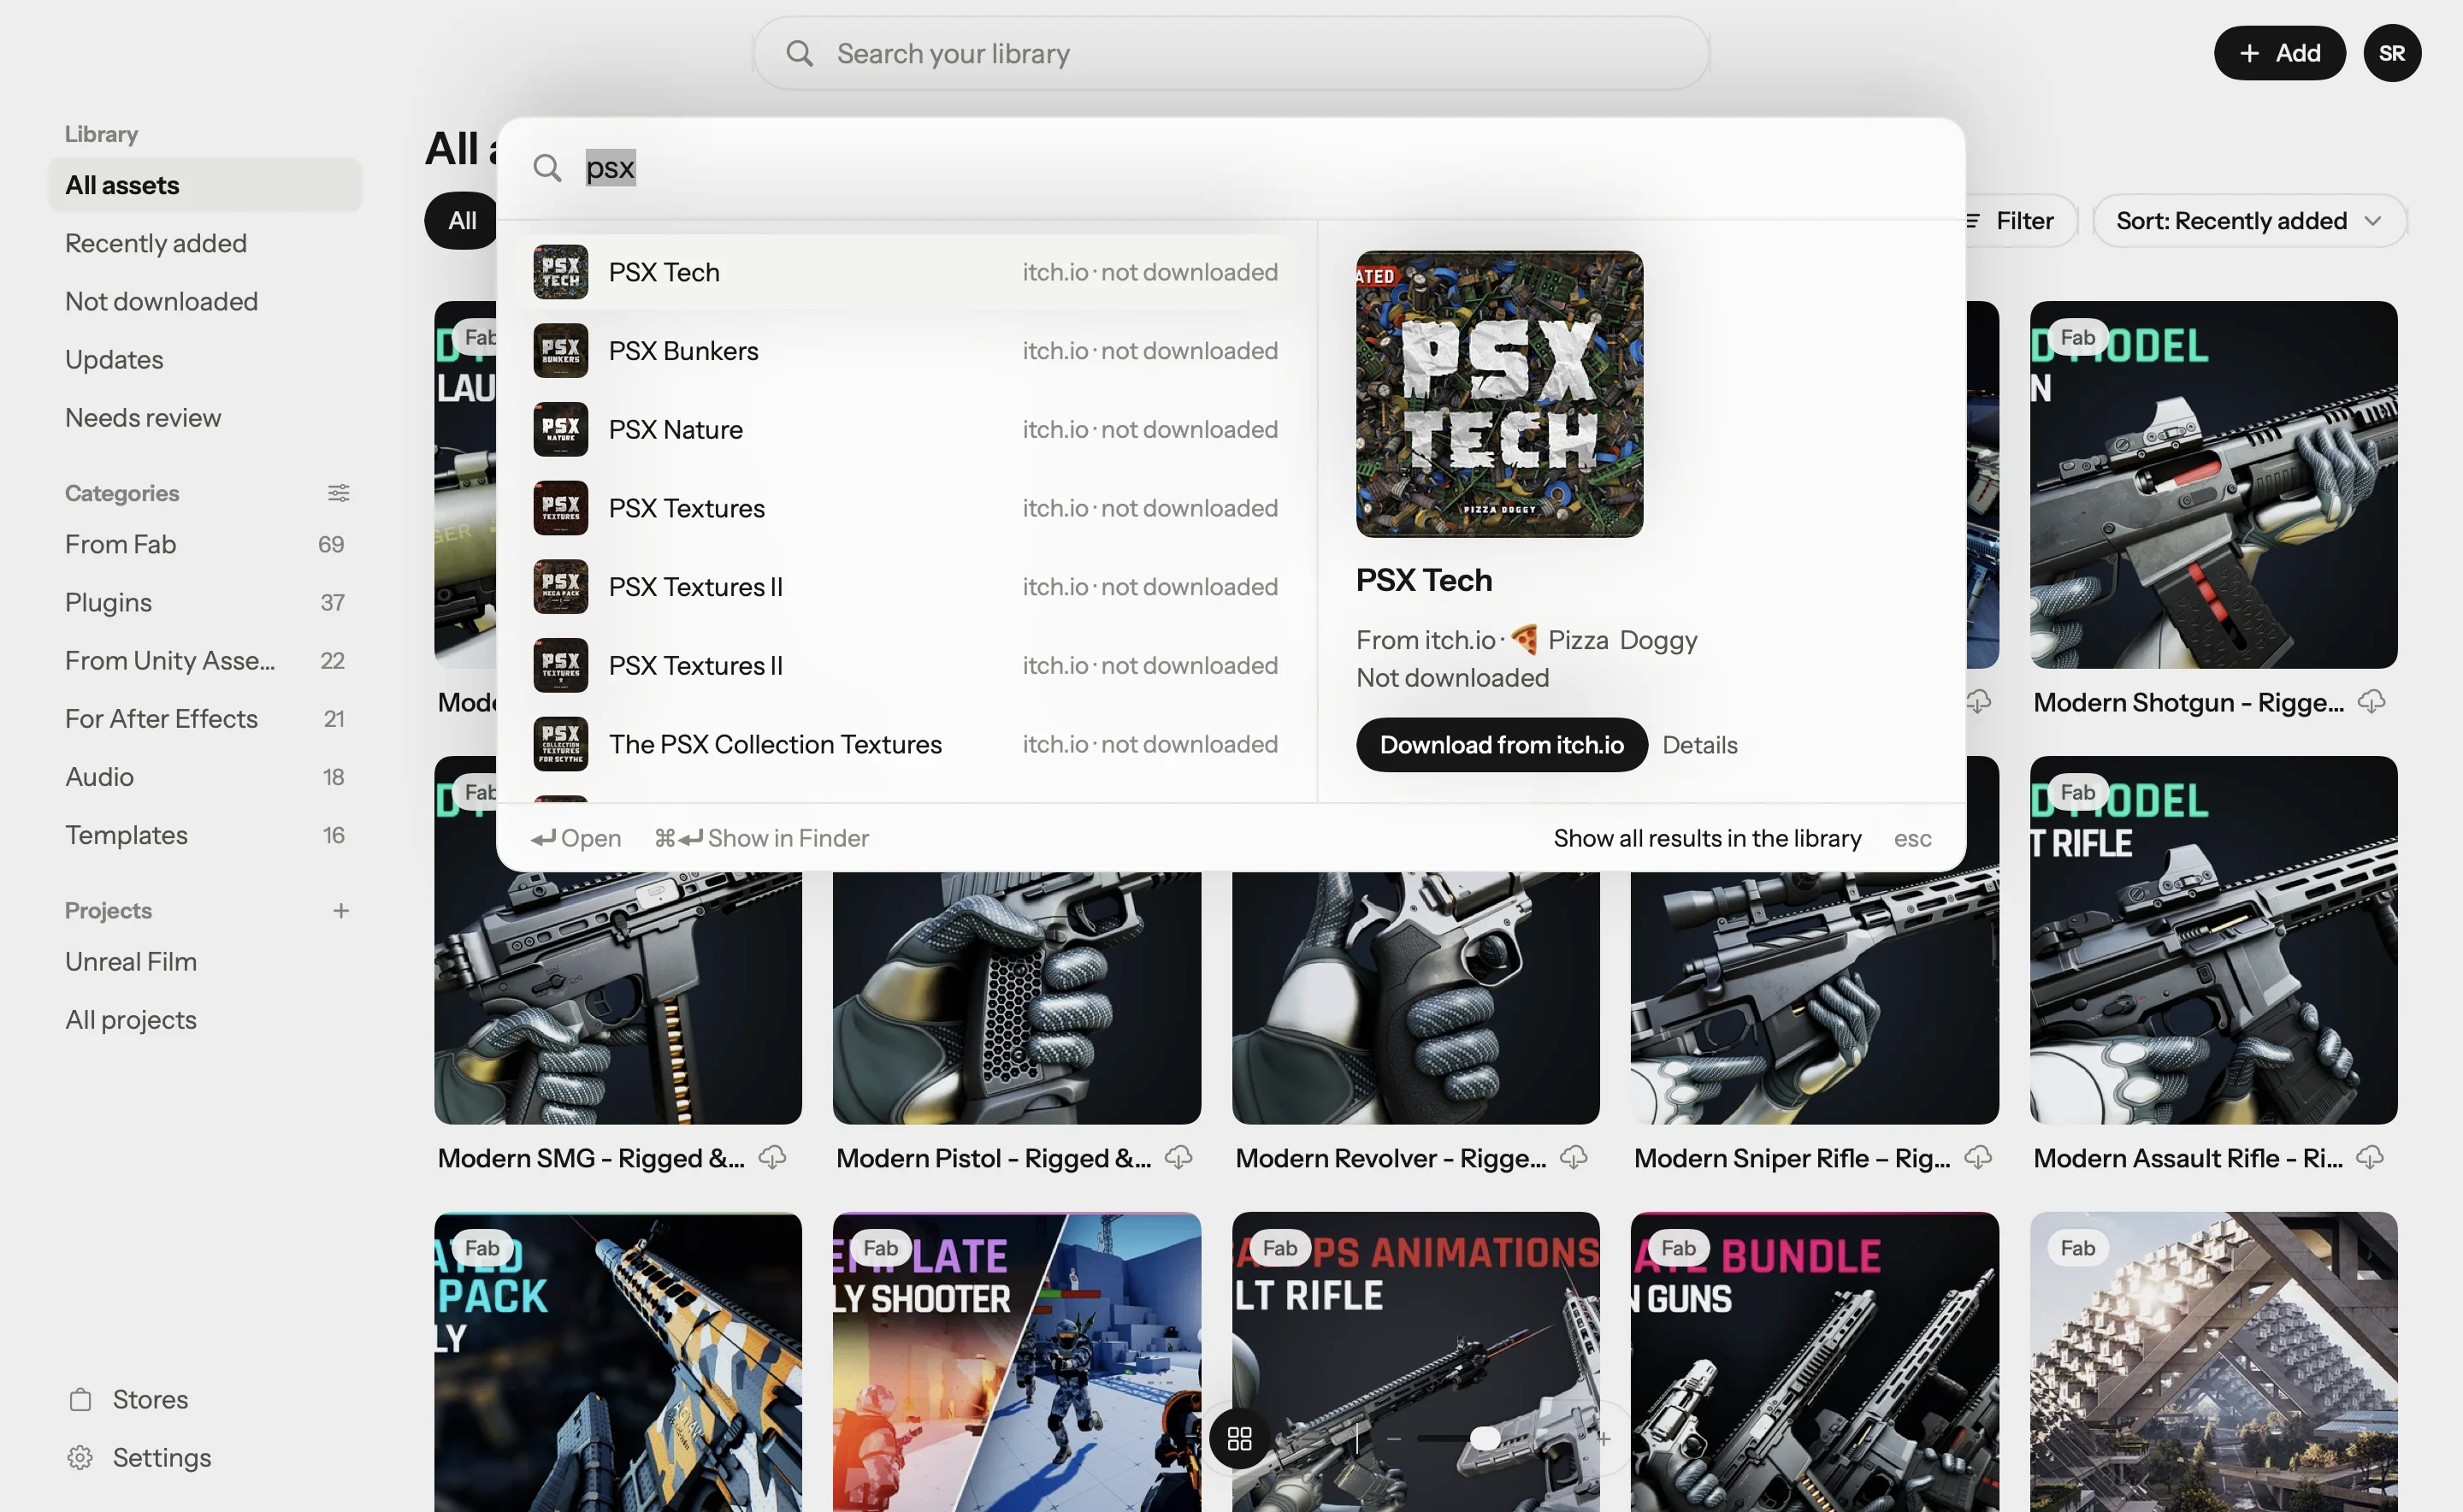Click the psx search query field
This screenshot has width=2463, height=1512.
(x=1230, y=168)
